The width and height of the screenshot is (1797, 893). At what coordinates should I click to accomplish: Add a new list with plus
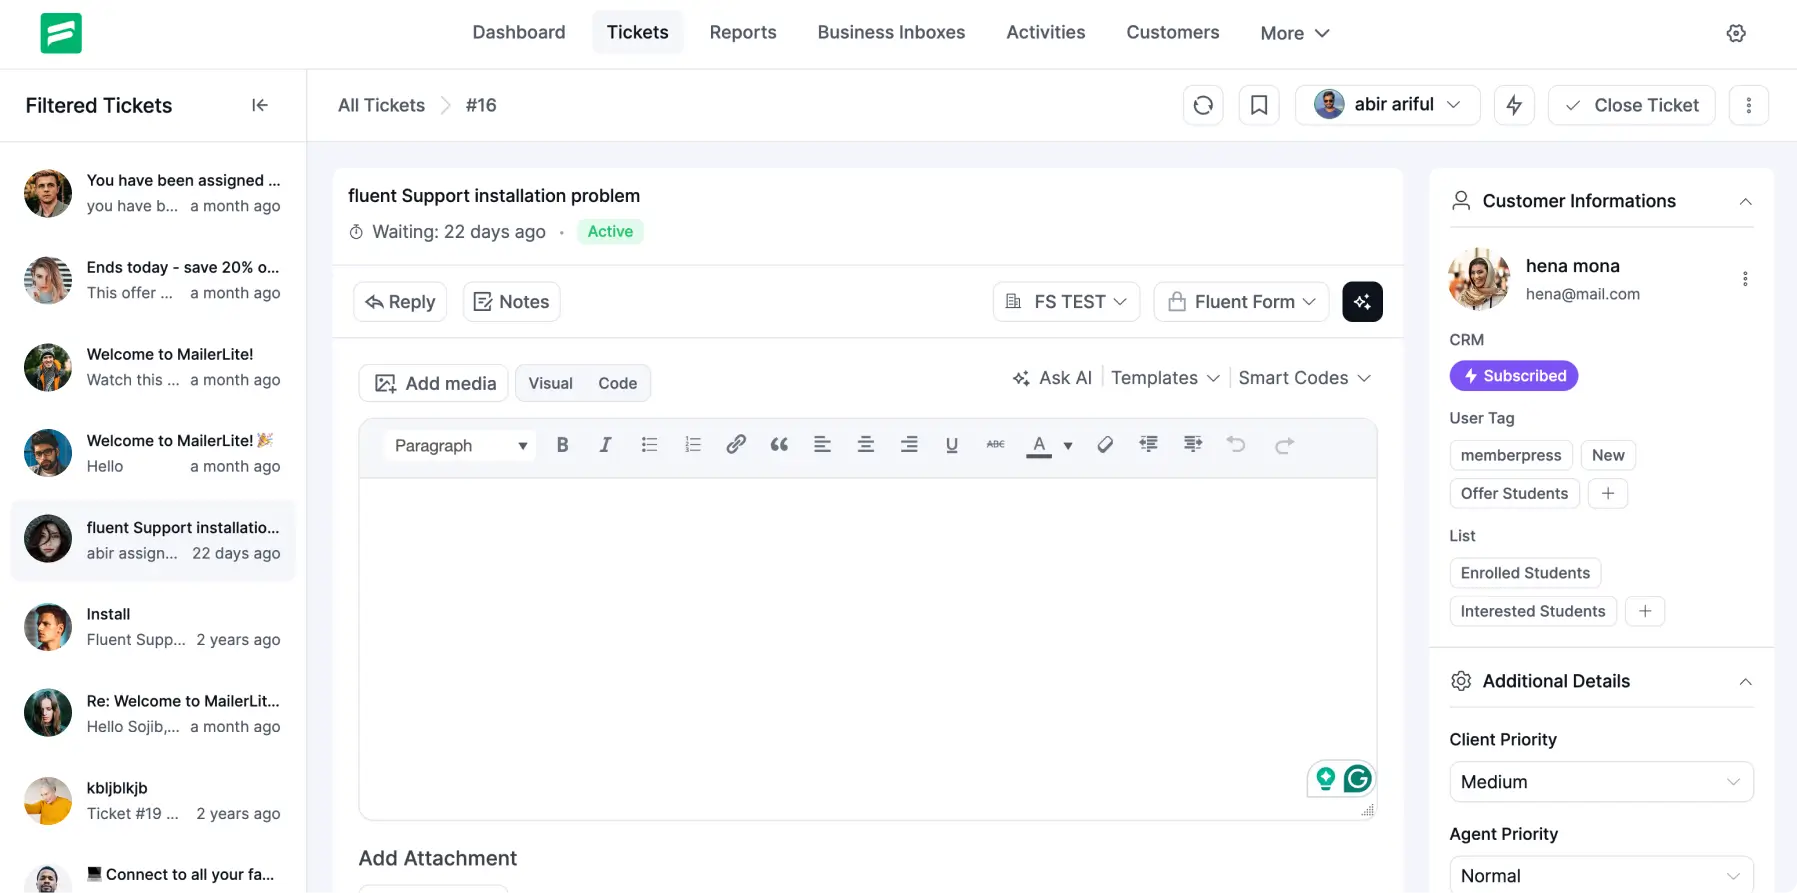pyautogui.click(x=1644, y=611)
